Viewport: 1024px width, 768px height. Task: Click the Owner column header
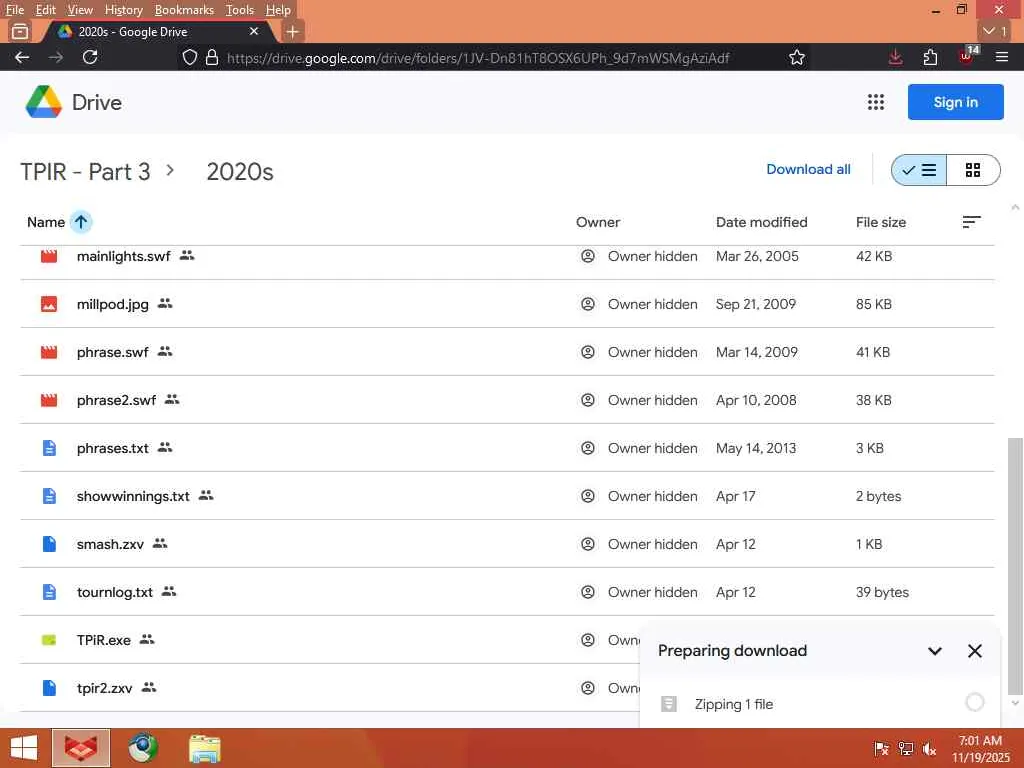pos(598,222)
